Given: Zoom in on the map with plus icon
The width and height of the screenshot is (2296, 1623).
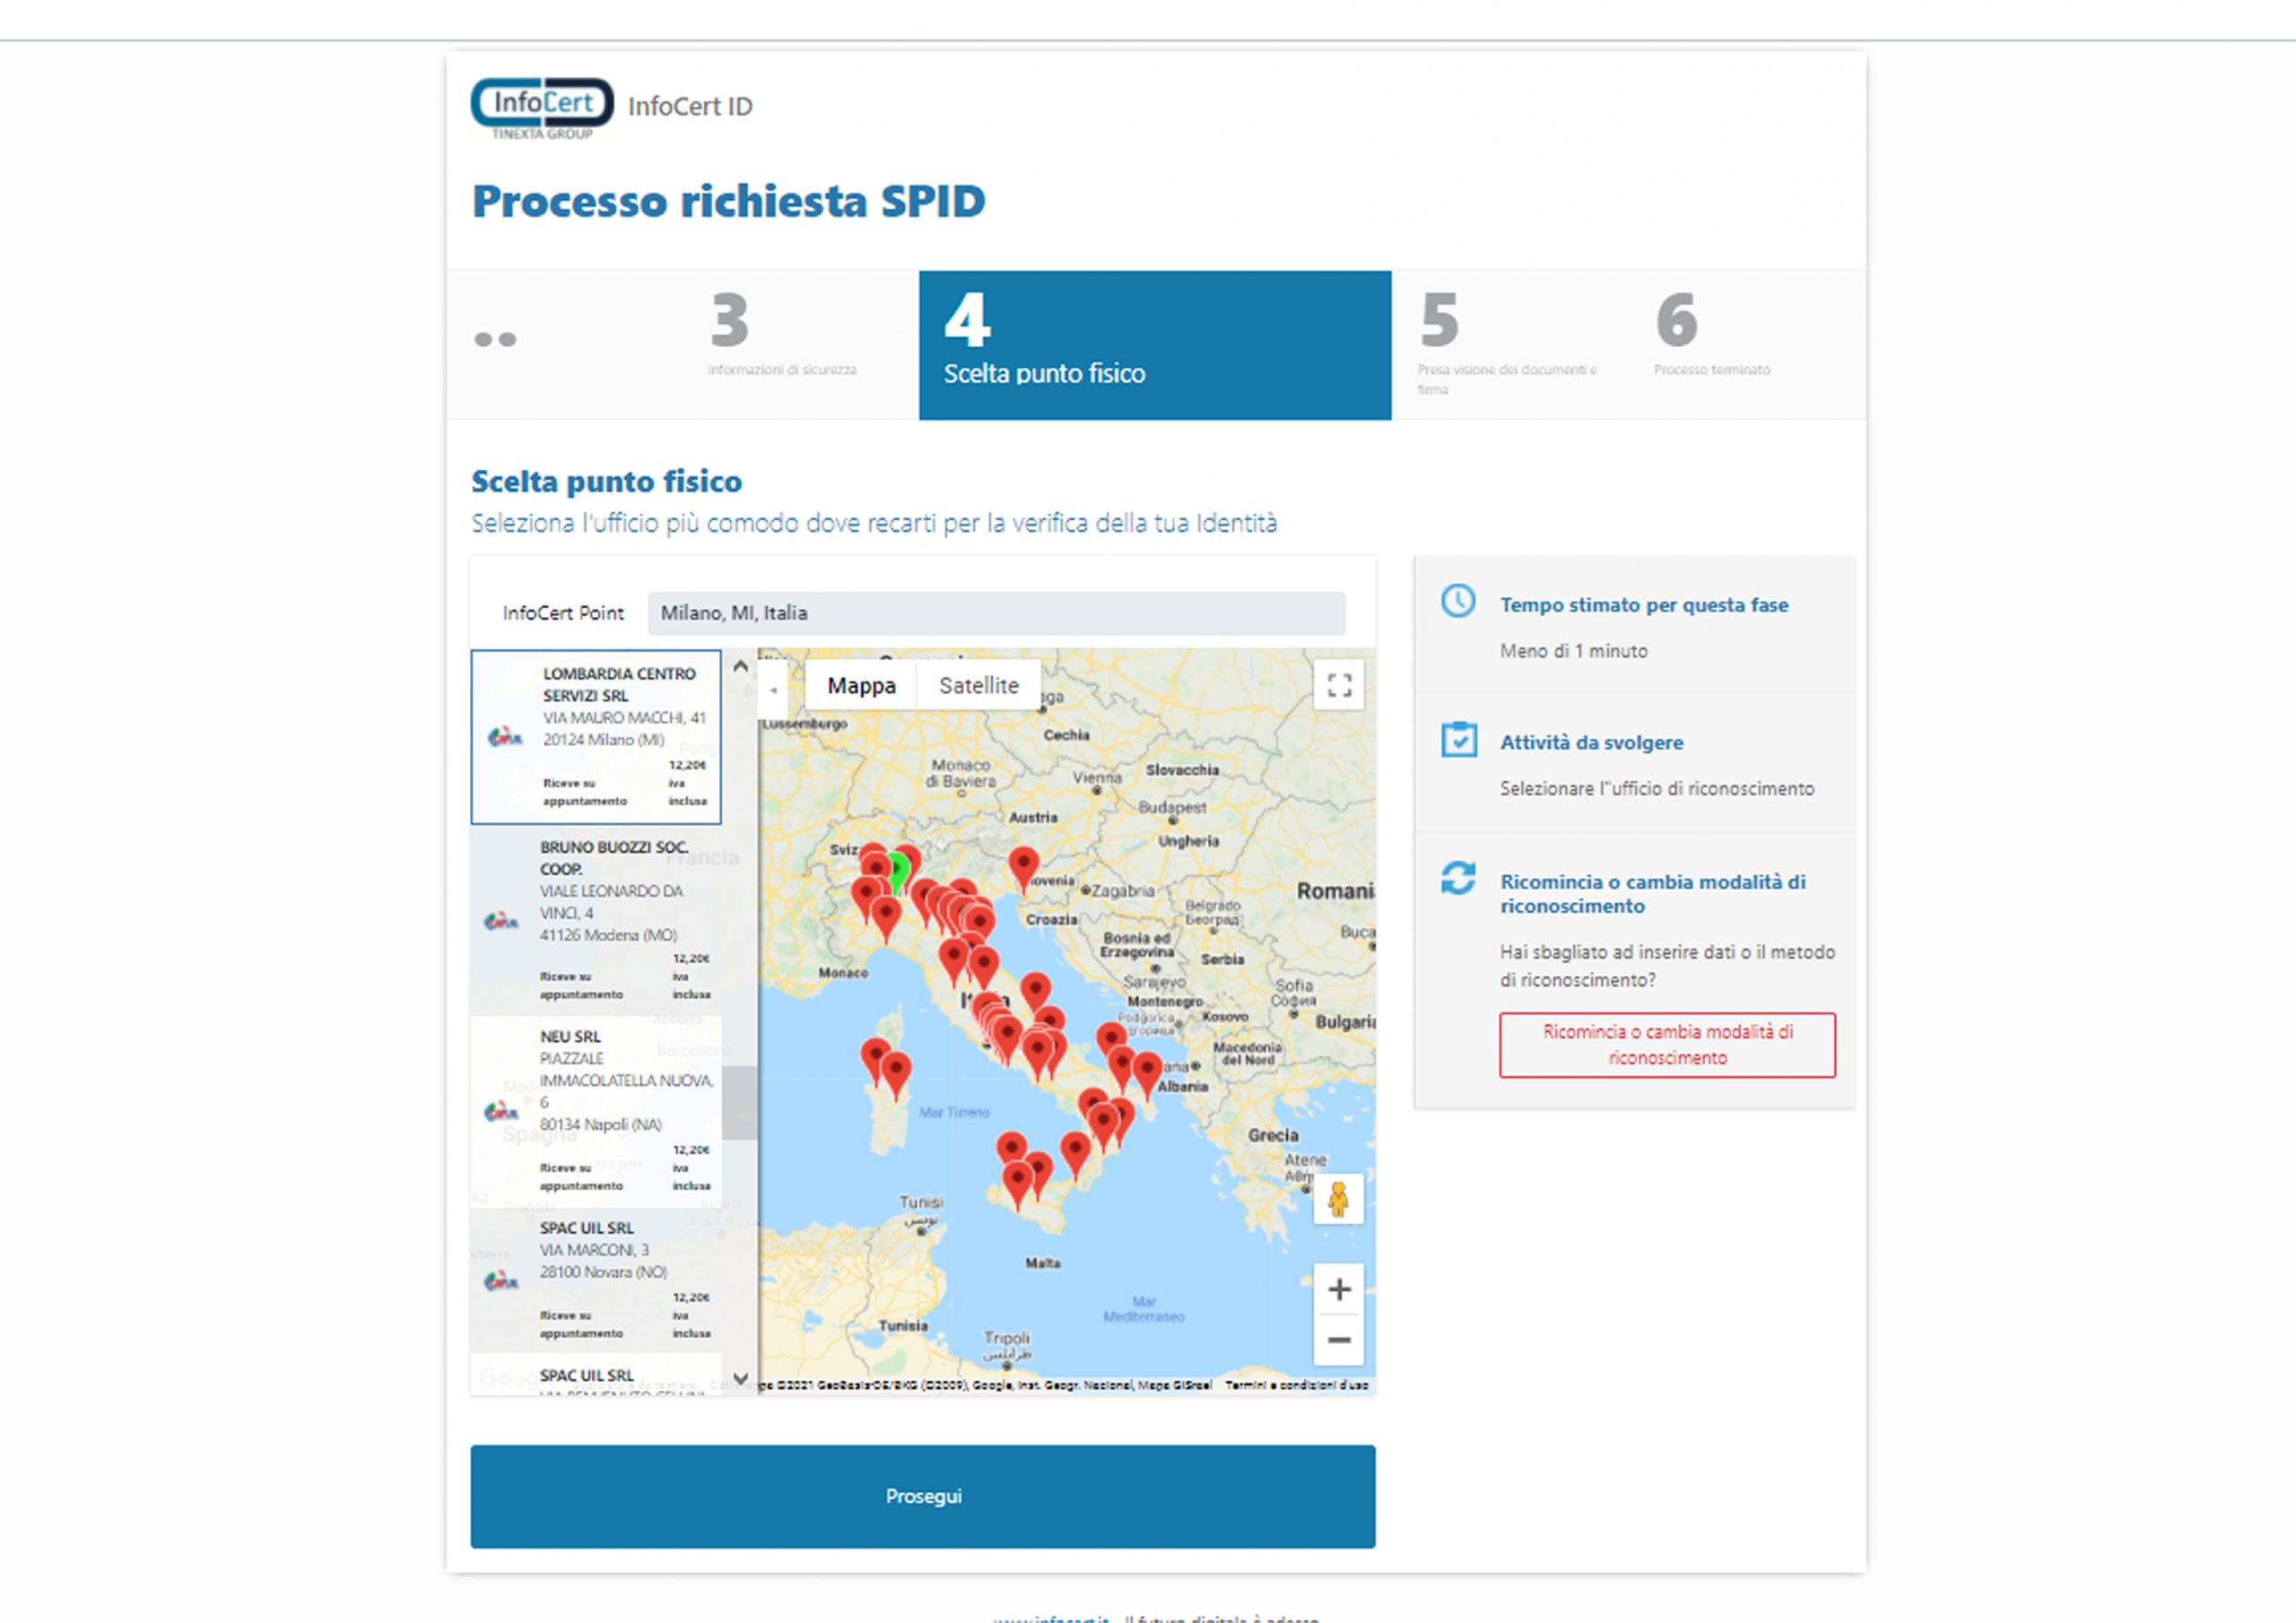Looking at the screenshot, I should coord(1339,1289).
